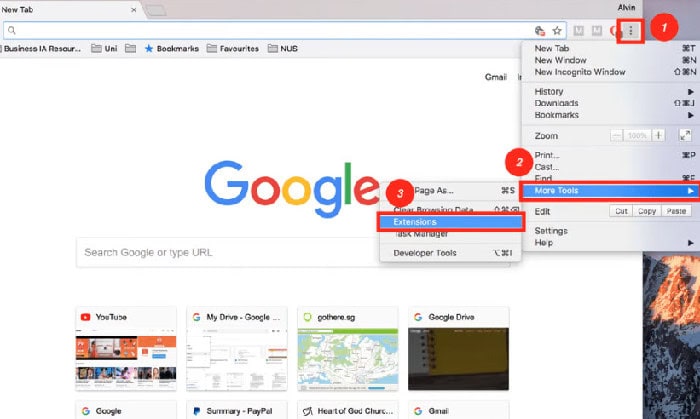Open the Gmail shortcut tile at bottom
Viewport: 700px width, 419px height.
point(458,411)
